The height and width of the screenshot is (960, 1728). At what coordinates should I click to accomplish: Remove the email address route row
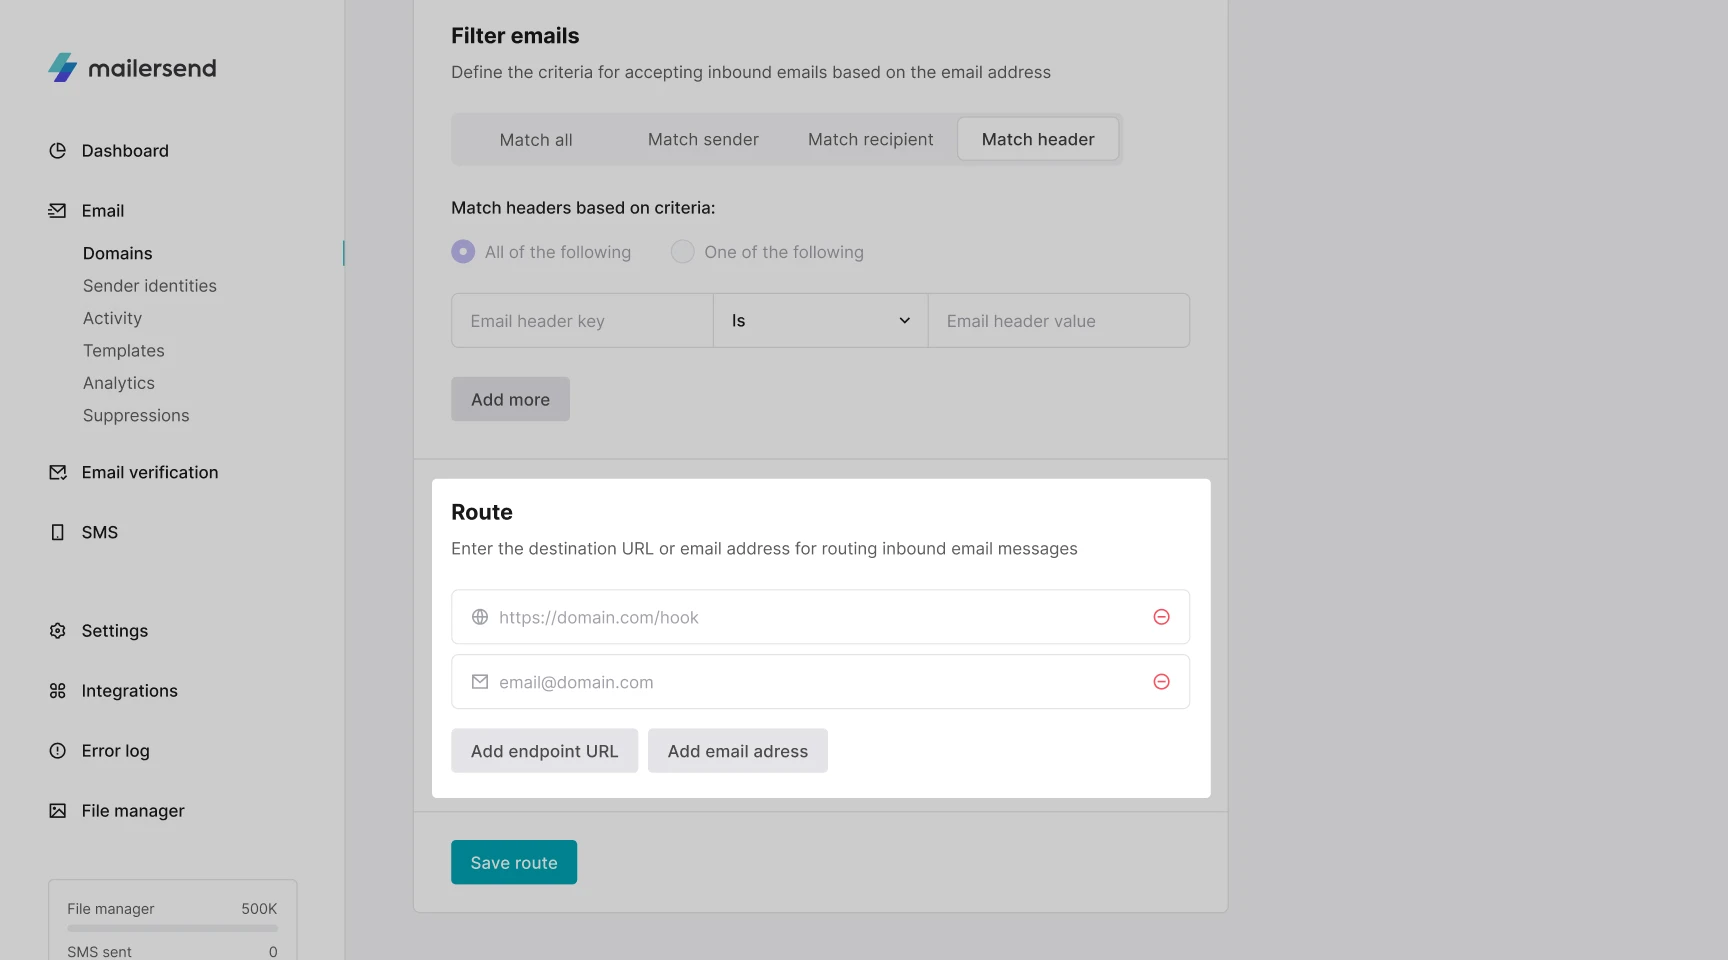point(1161,682)
